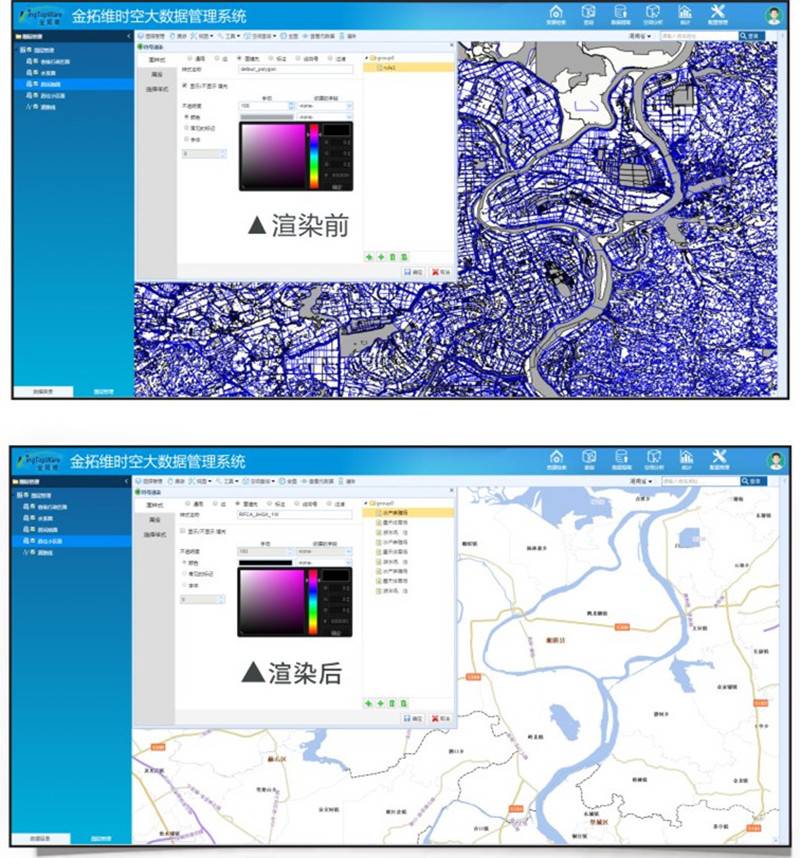This screenshot has height=858, width=800.
Task: Click the first green add-rule icon in 渲染前 dialog
Action: (x=368, y=256)
